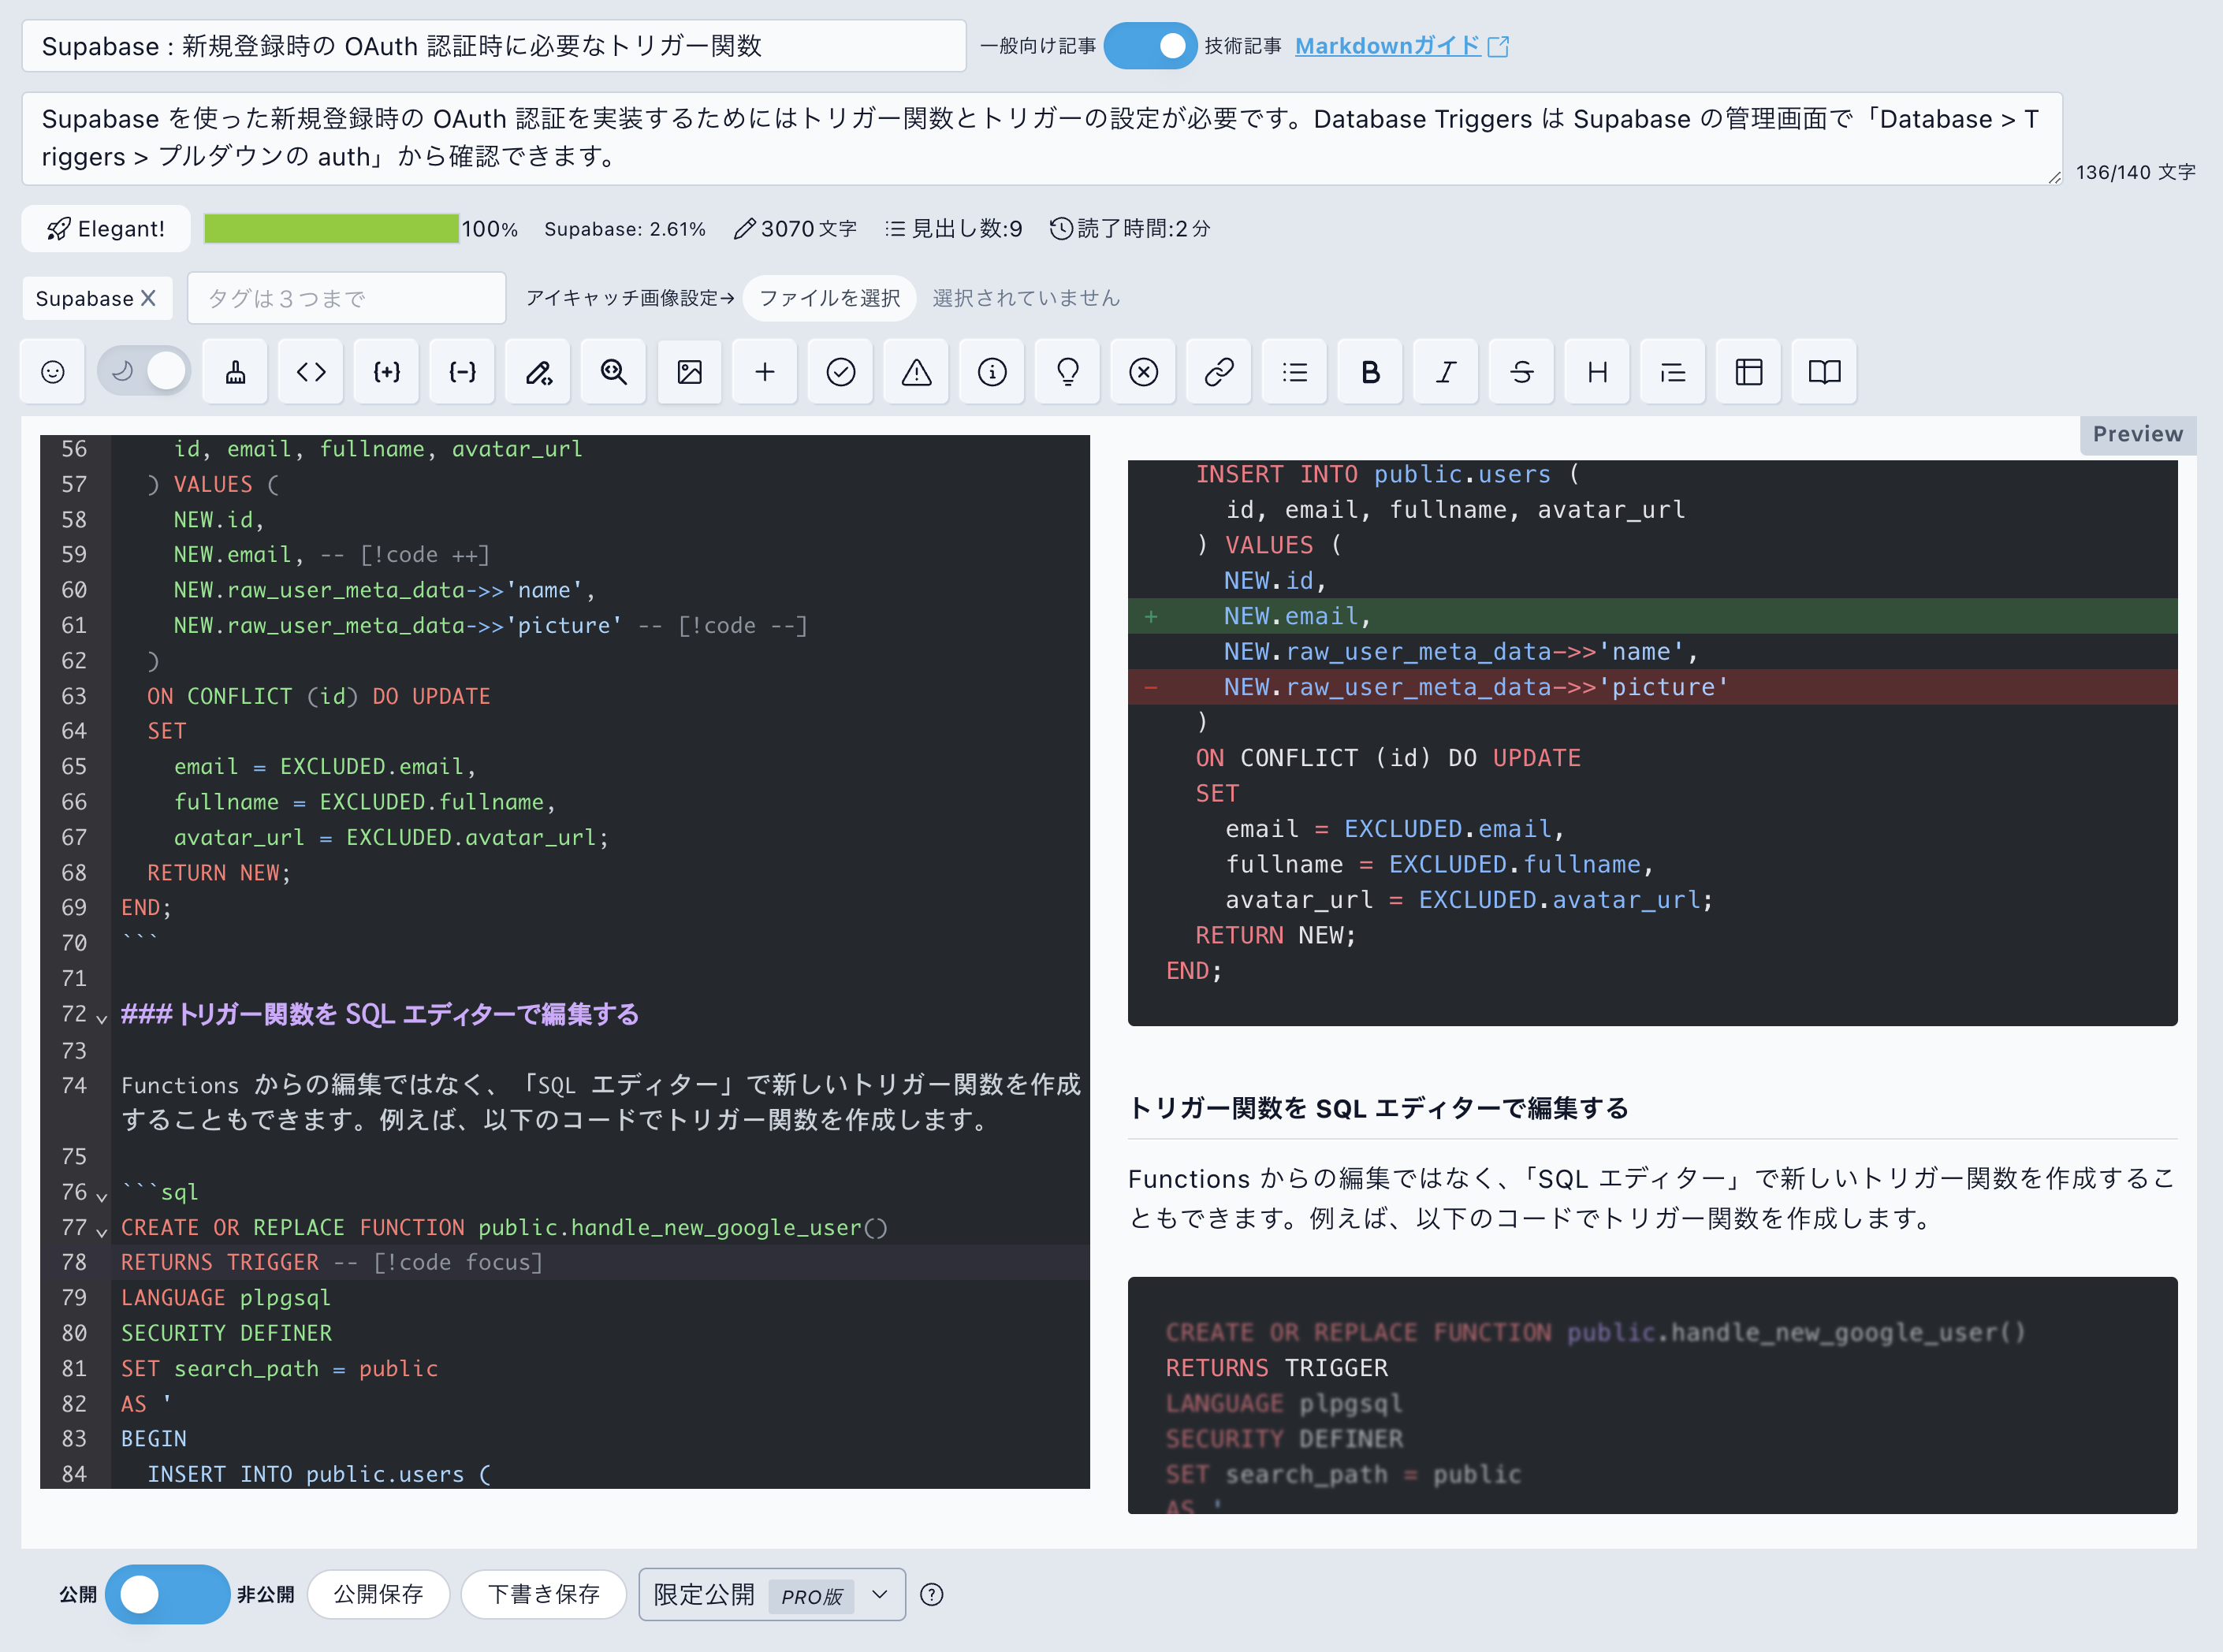This screenshot has height=1652, width=2223.
Task: Click the plus icon in the toolbar
Action: [765, 372]
